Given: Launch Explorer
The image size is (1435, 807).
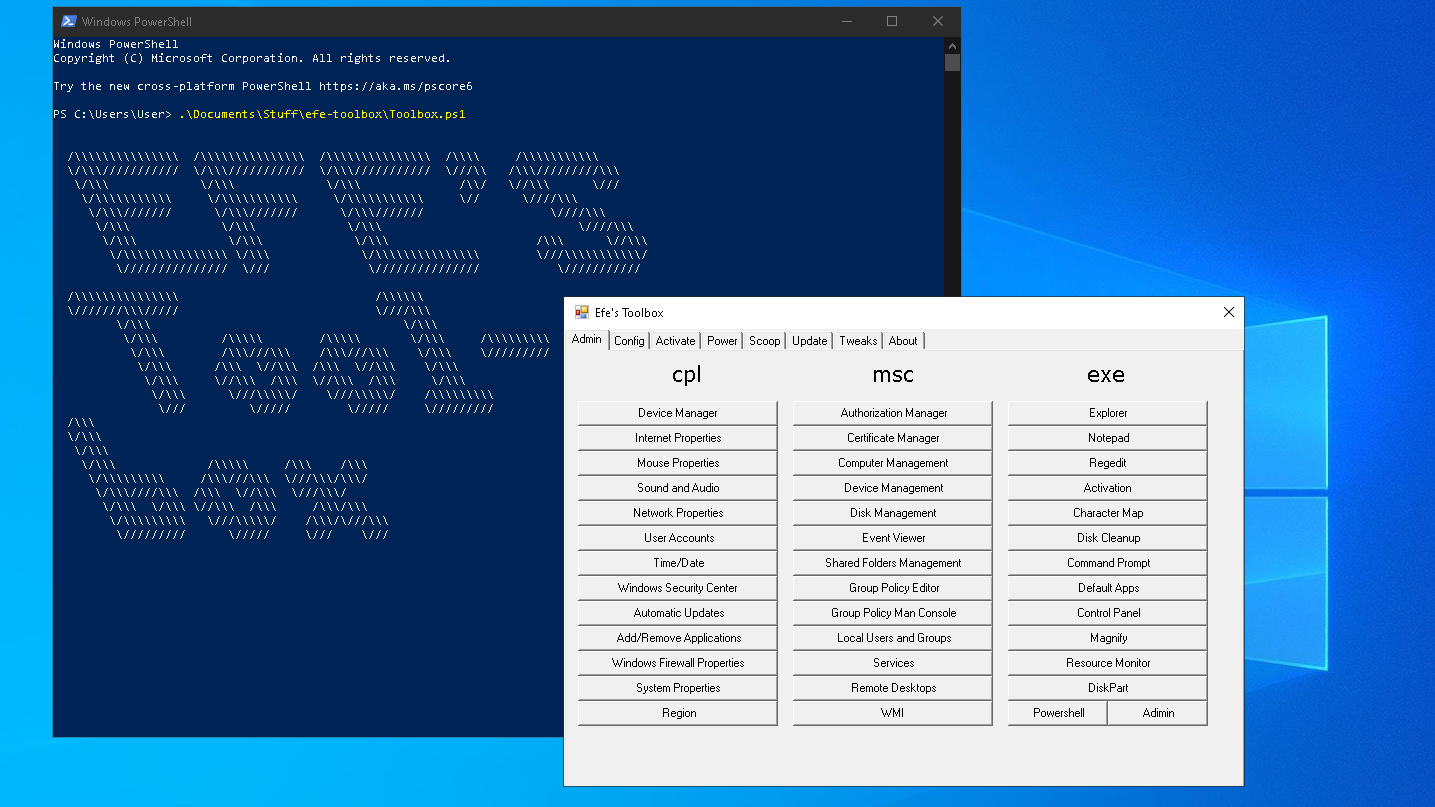Looking at the screenshot, I should (x=1108, y=413).
